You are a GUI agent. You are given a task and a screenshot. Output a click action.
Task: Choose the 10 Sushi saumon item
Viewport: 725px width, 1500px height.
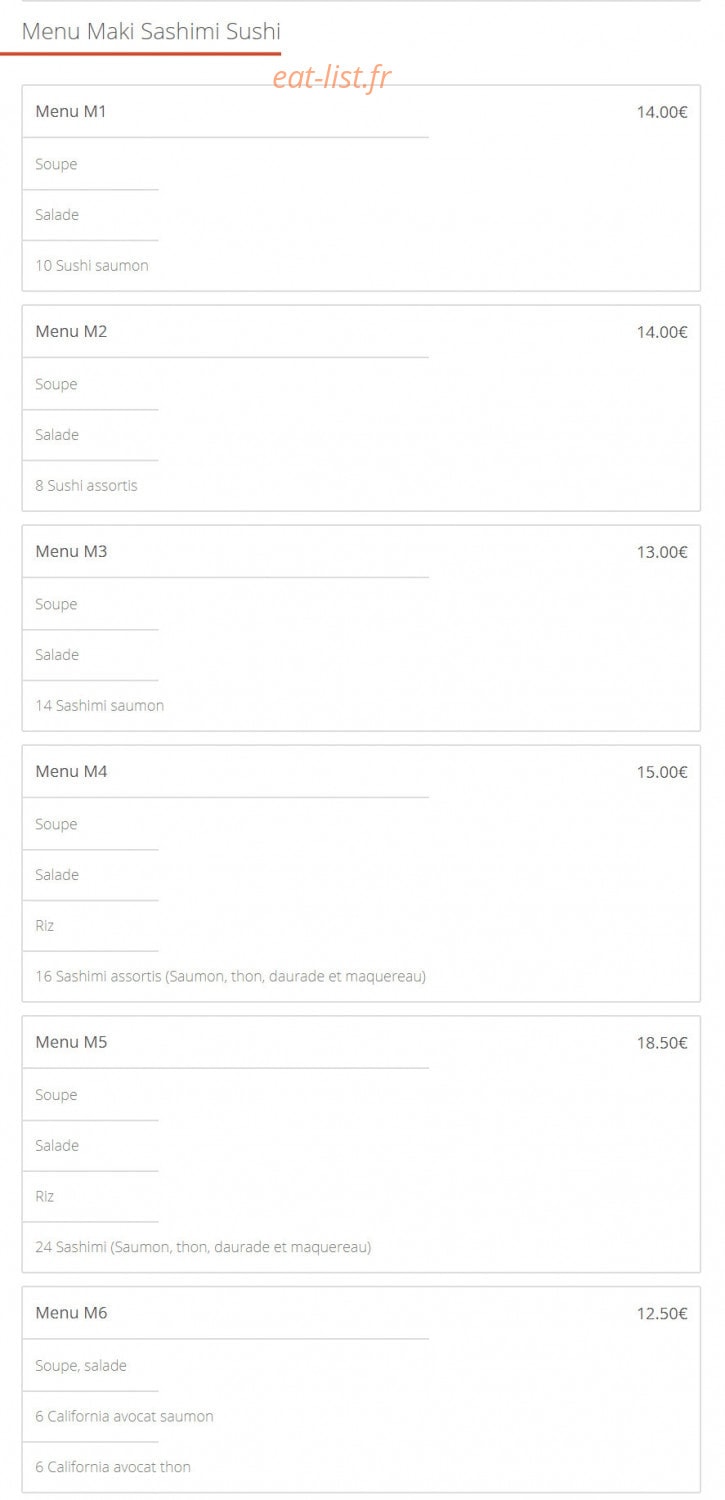[x=92, y=265]
